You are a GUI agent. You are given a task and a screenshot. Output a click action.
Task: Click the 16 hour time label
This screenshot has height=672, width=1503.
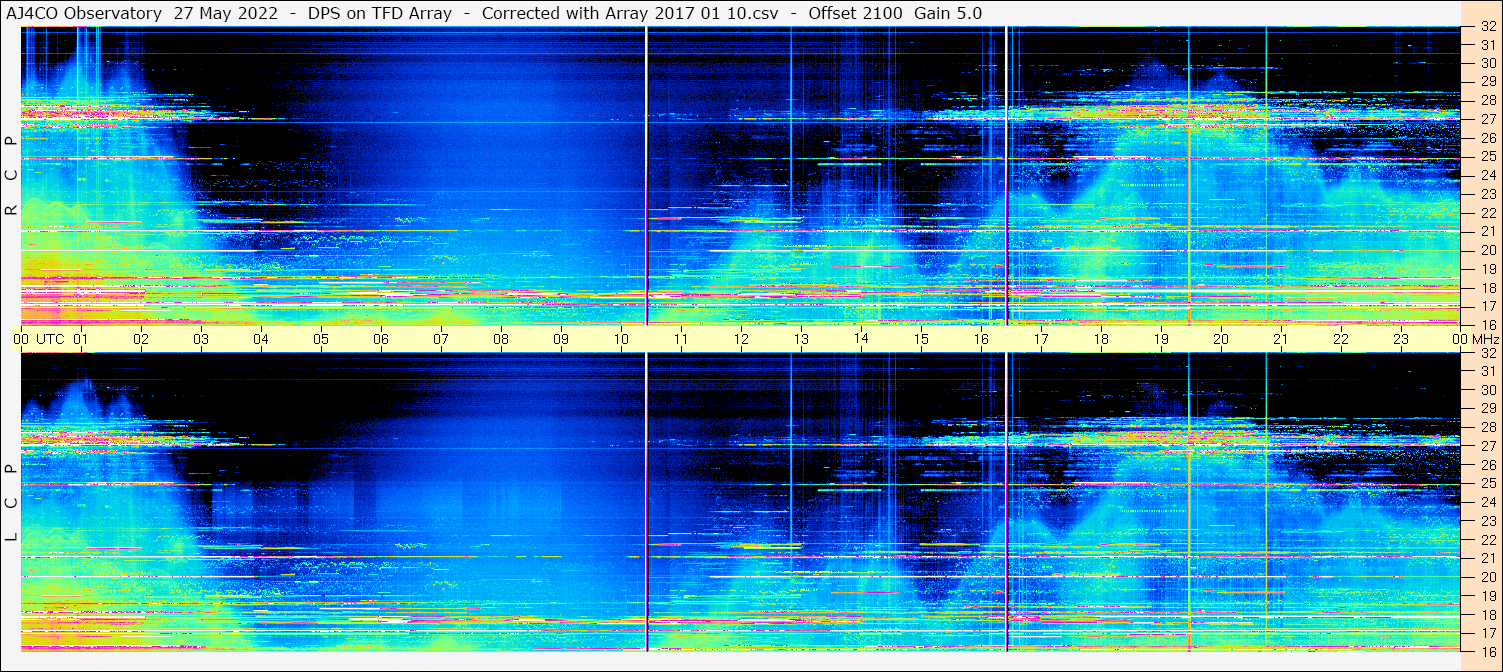(981, 339)
